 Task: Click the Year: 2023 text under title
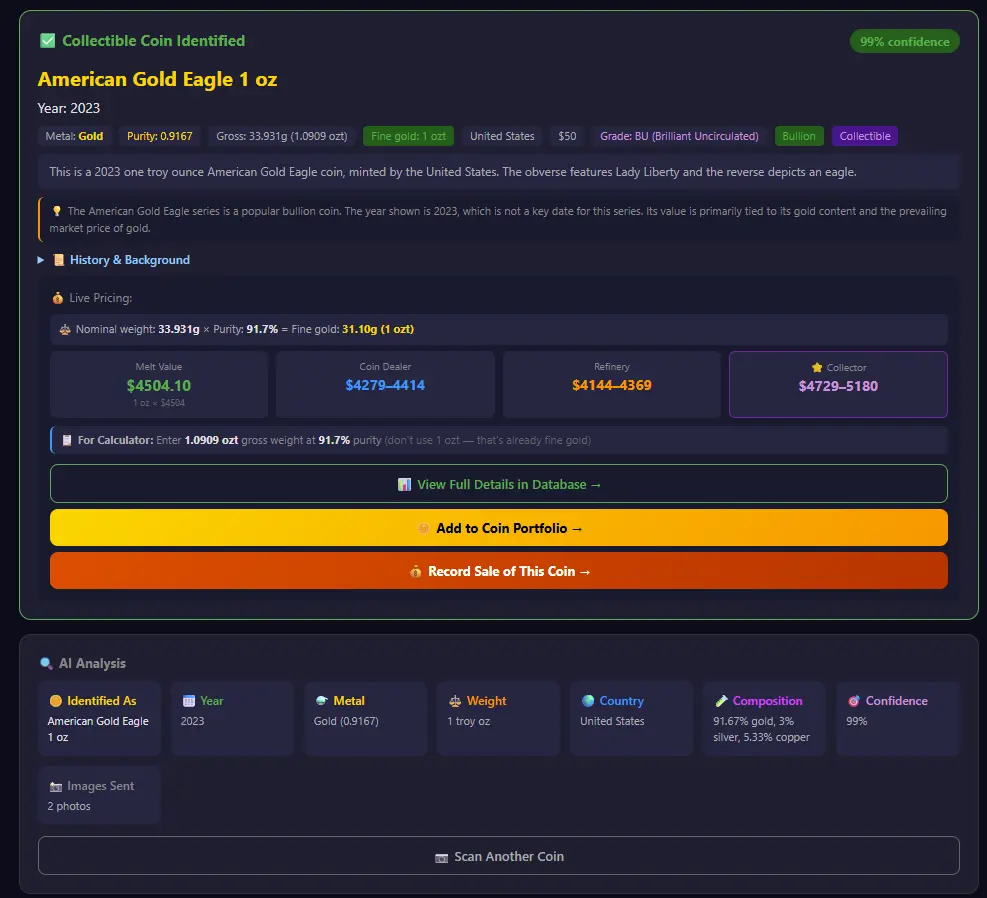69,108
